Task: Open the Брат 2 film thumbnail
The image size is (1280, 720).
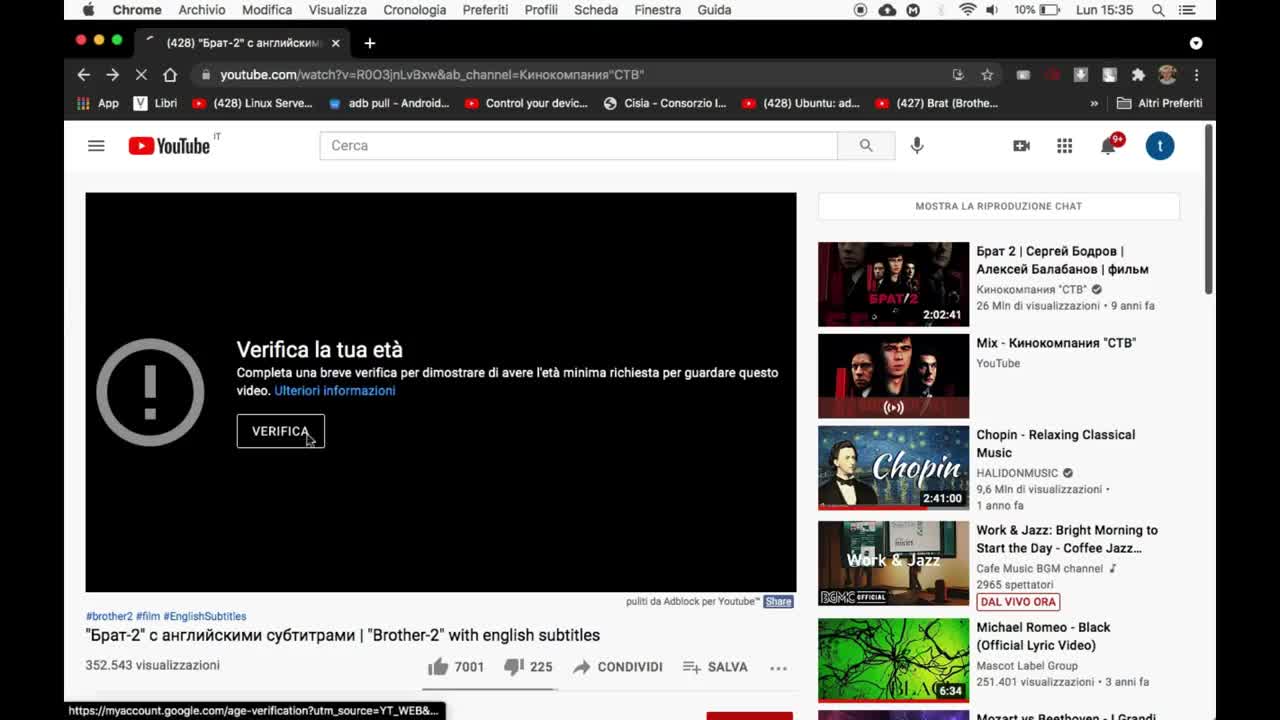Action: pos(893,284)
